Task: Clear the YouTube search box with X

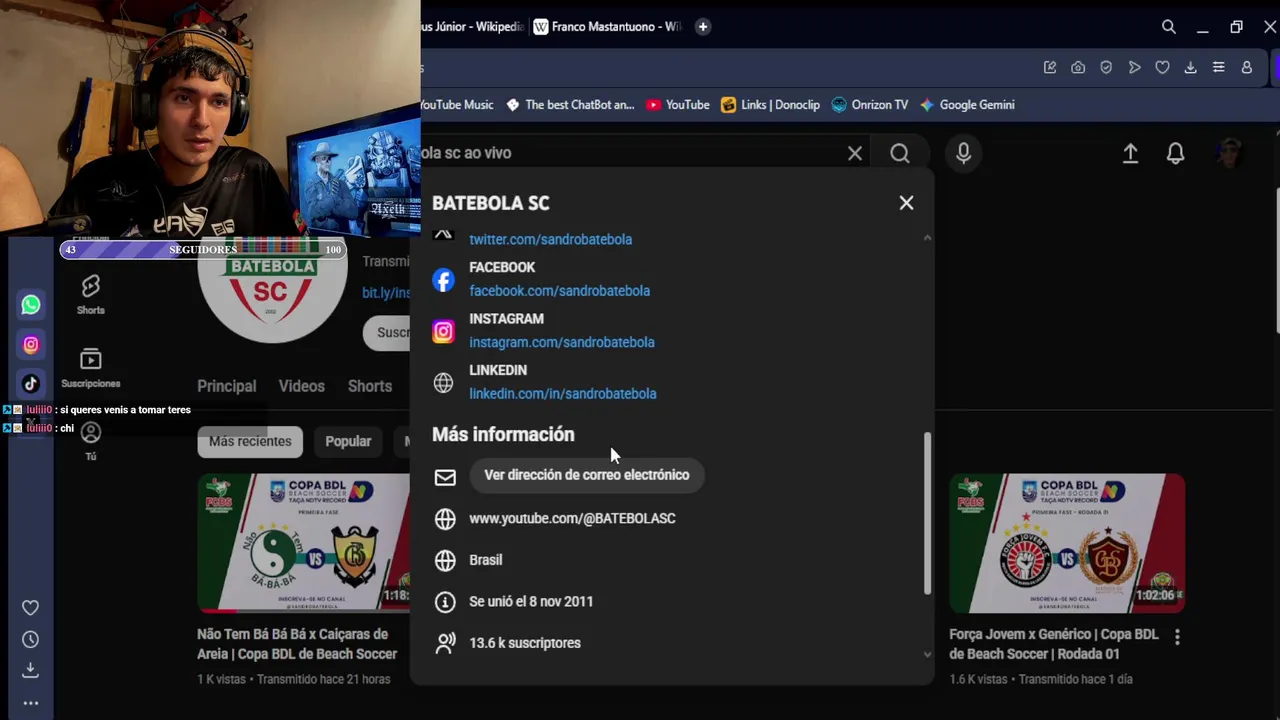Action: pyautogui.click(x=855, y=153)
